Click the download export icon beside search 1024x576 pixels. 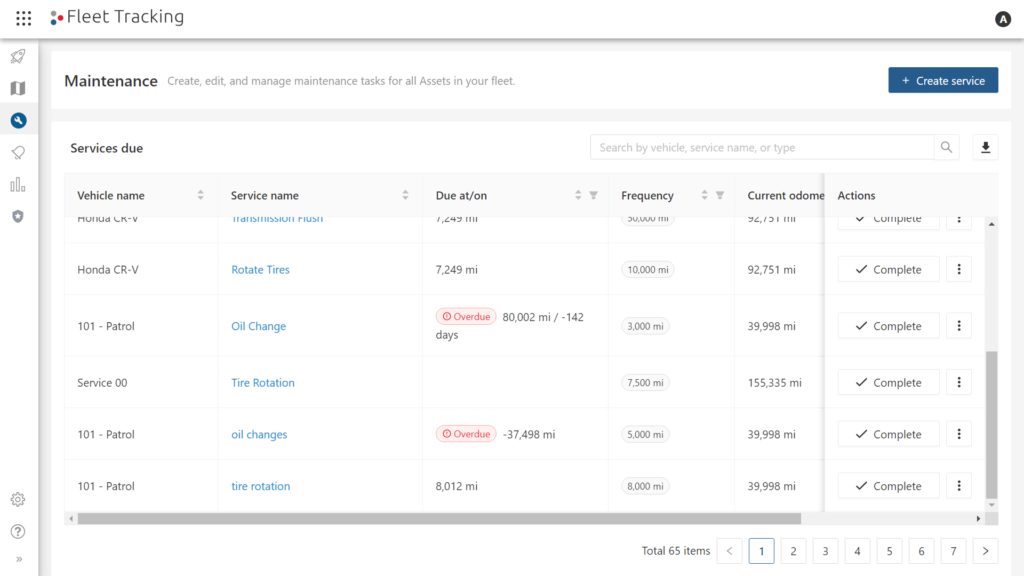pos(985,147)
